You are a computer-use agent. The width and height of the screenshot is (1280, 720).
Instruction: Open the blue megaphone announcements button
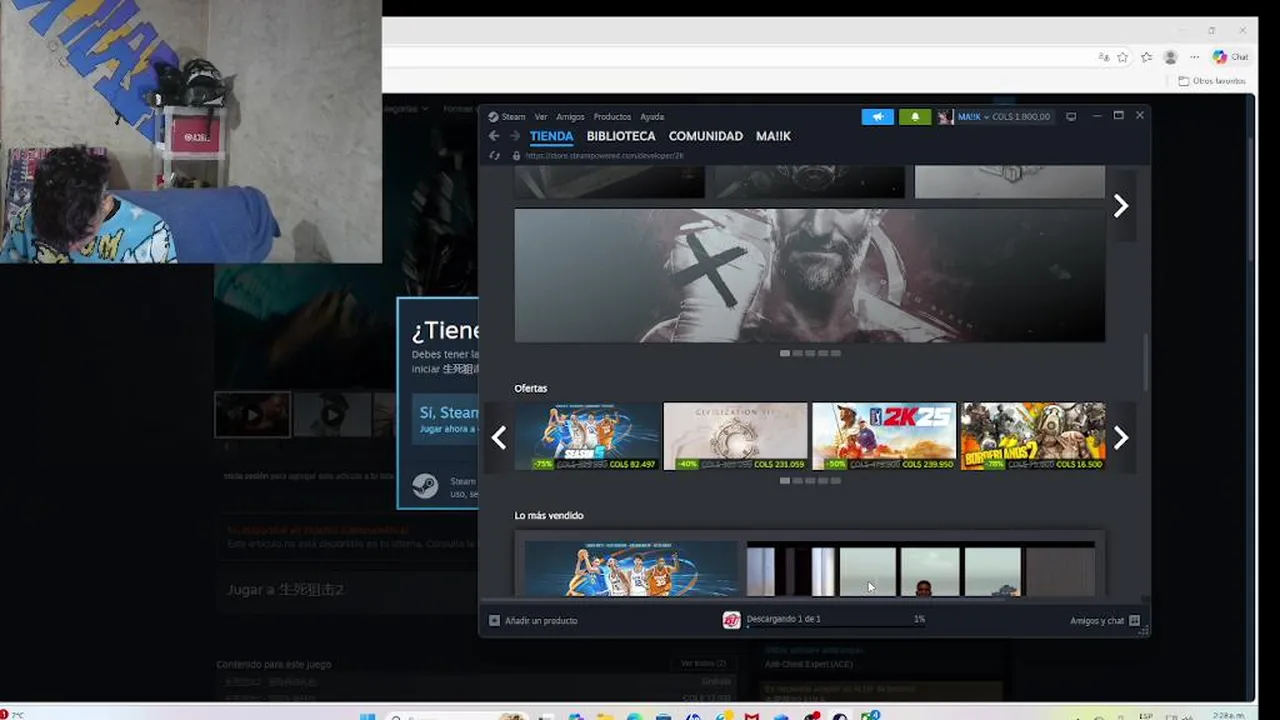[878, 117]
